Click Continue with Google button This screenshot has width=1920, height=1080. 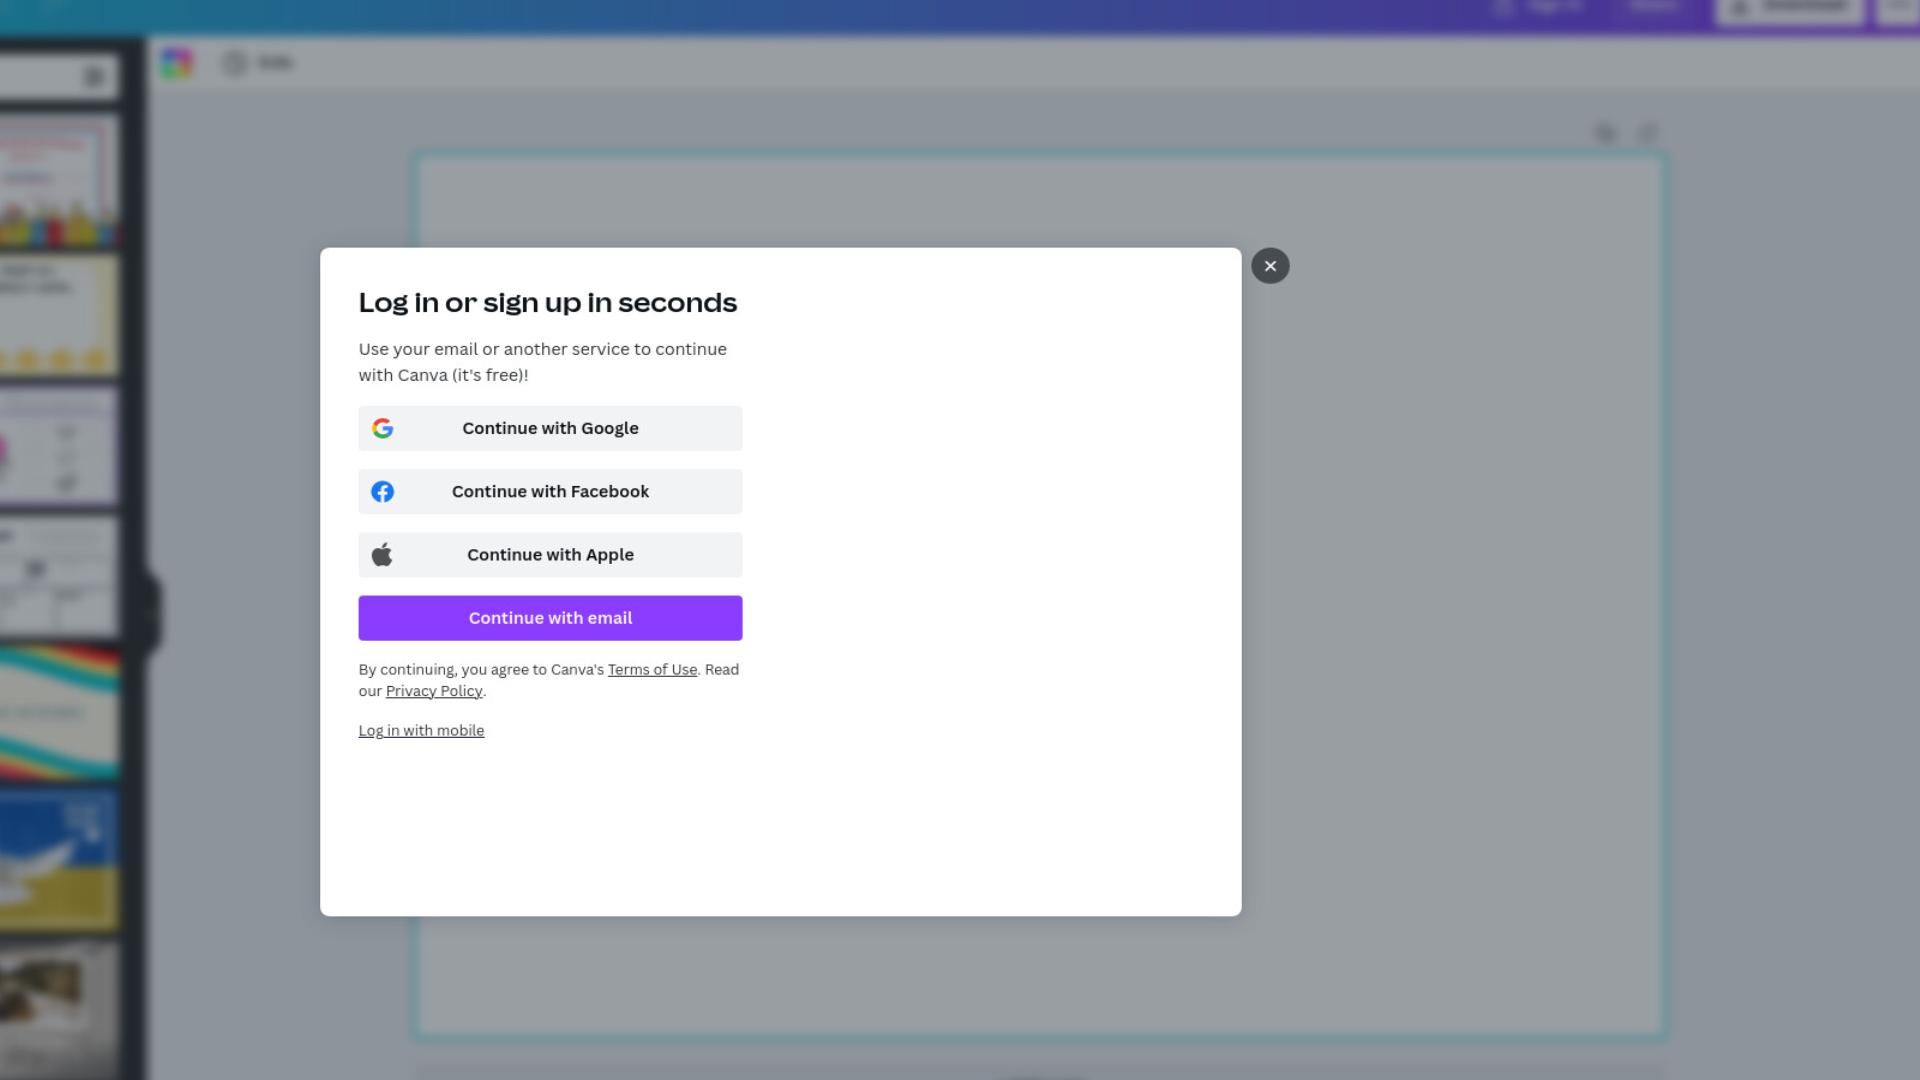pyautogui.click(x=550, y=428)
